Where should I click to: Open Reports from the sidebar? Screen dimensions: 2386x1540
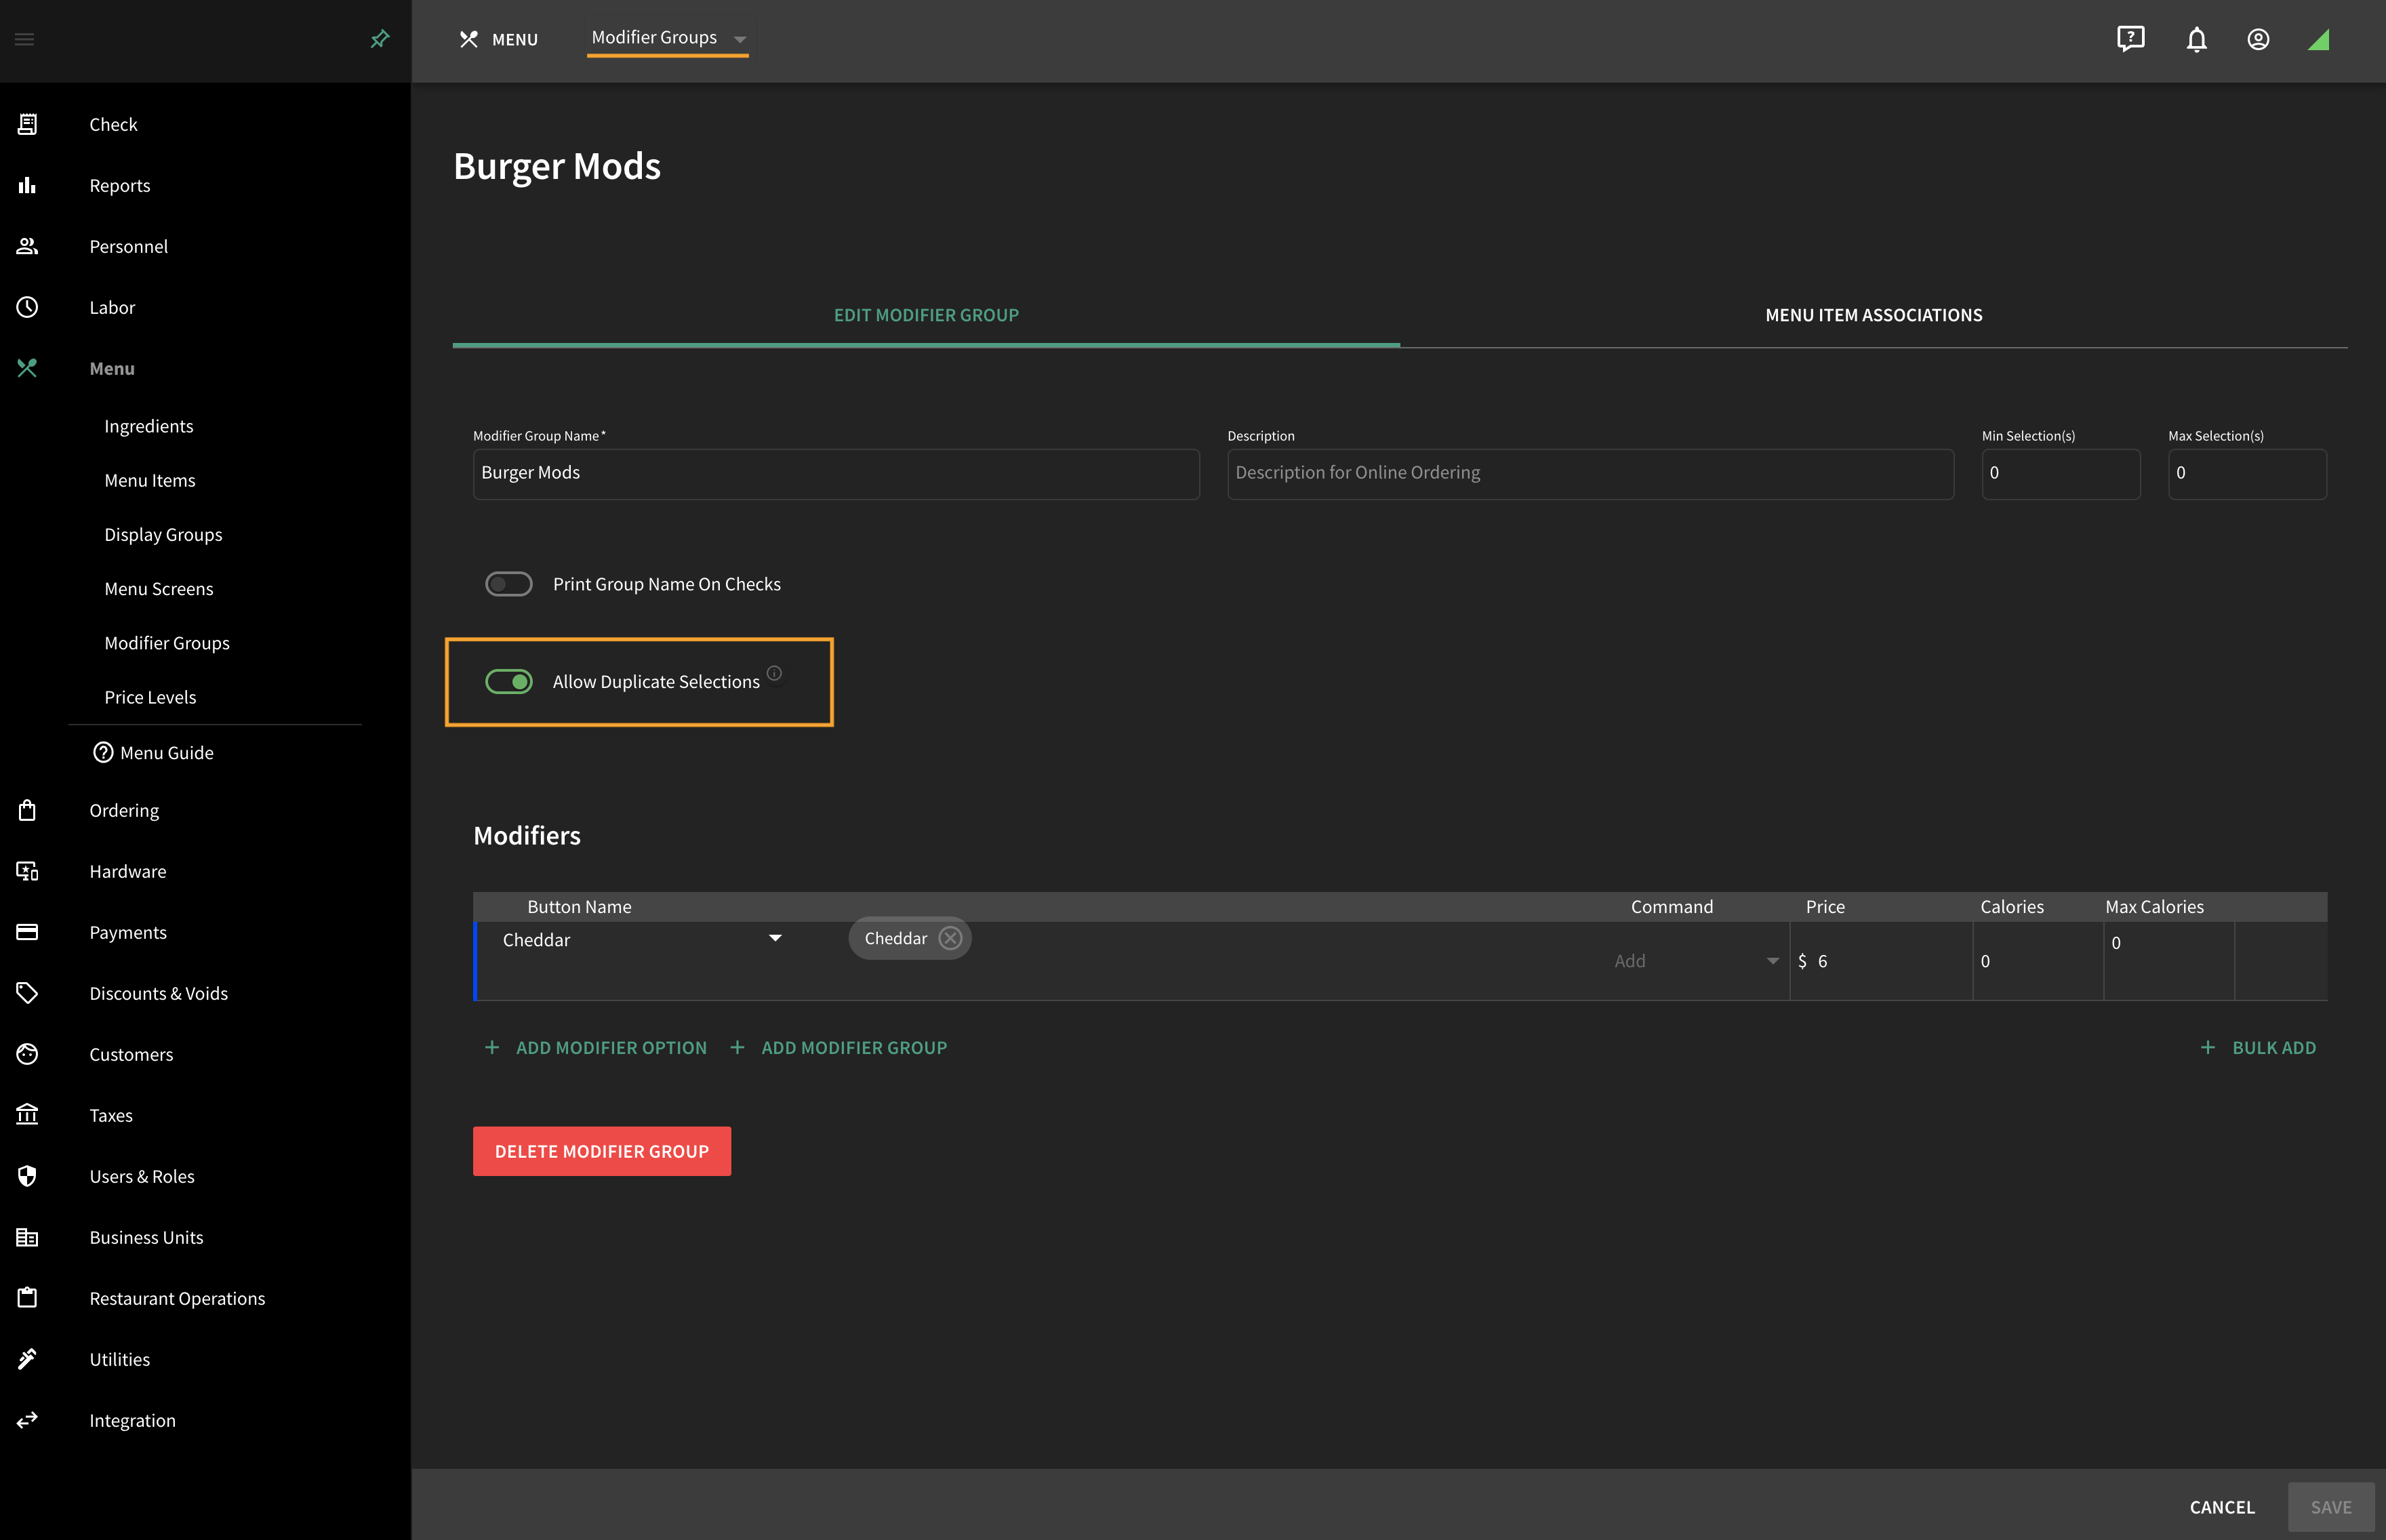point(120,185)
